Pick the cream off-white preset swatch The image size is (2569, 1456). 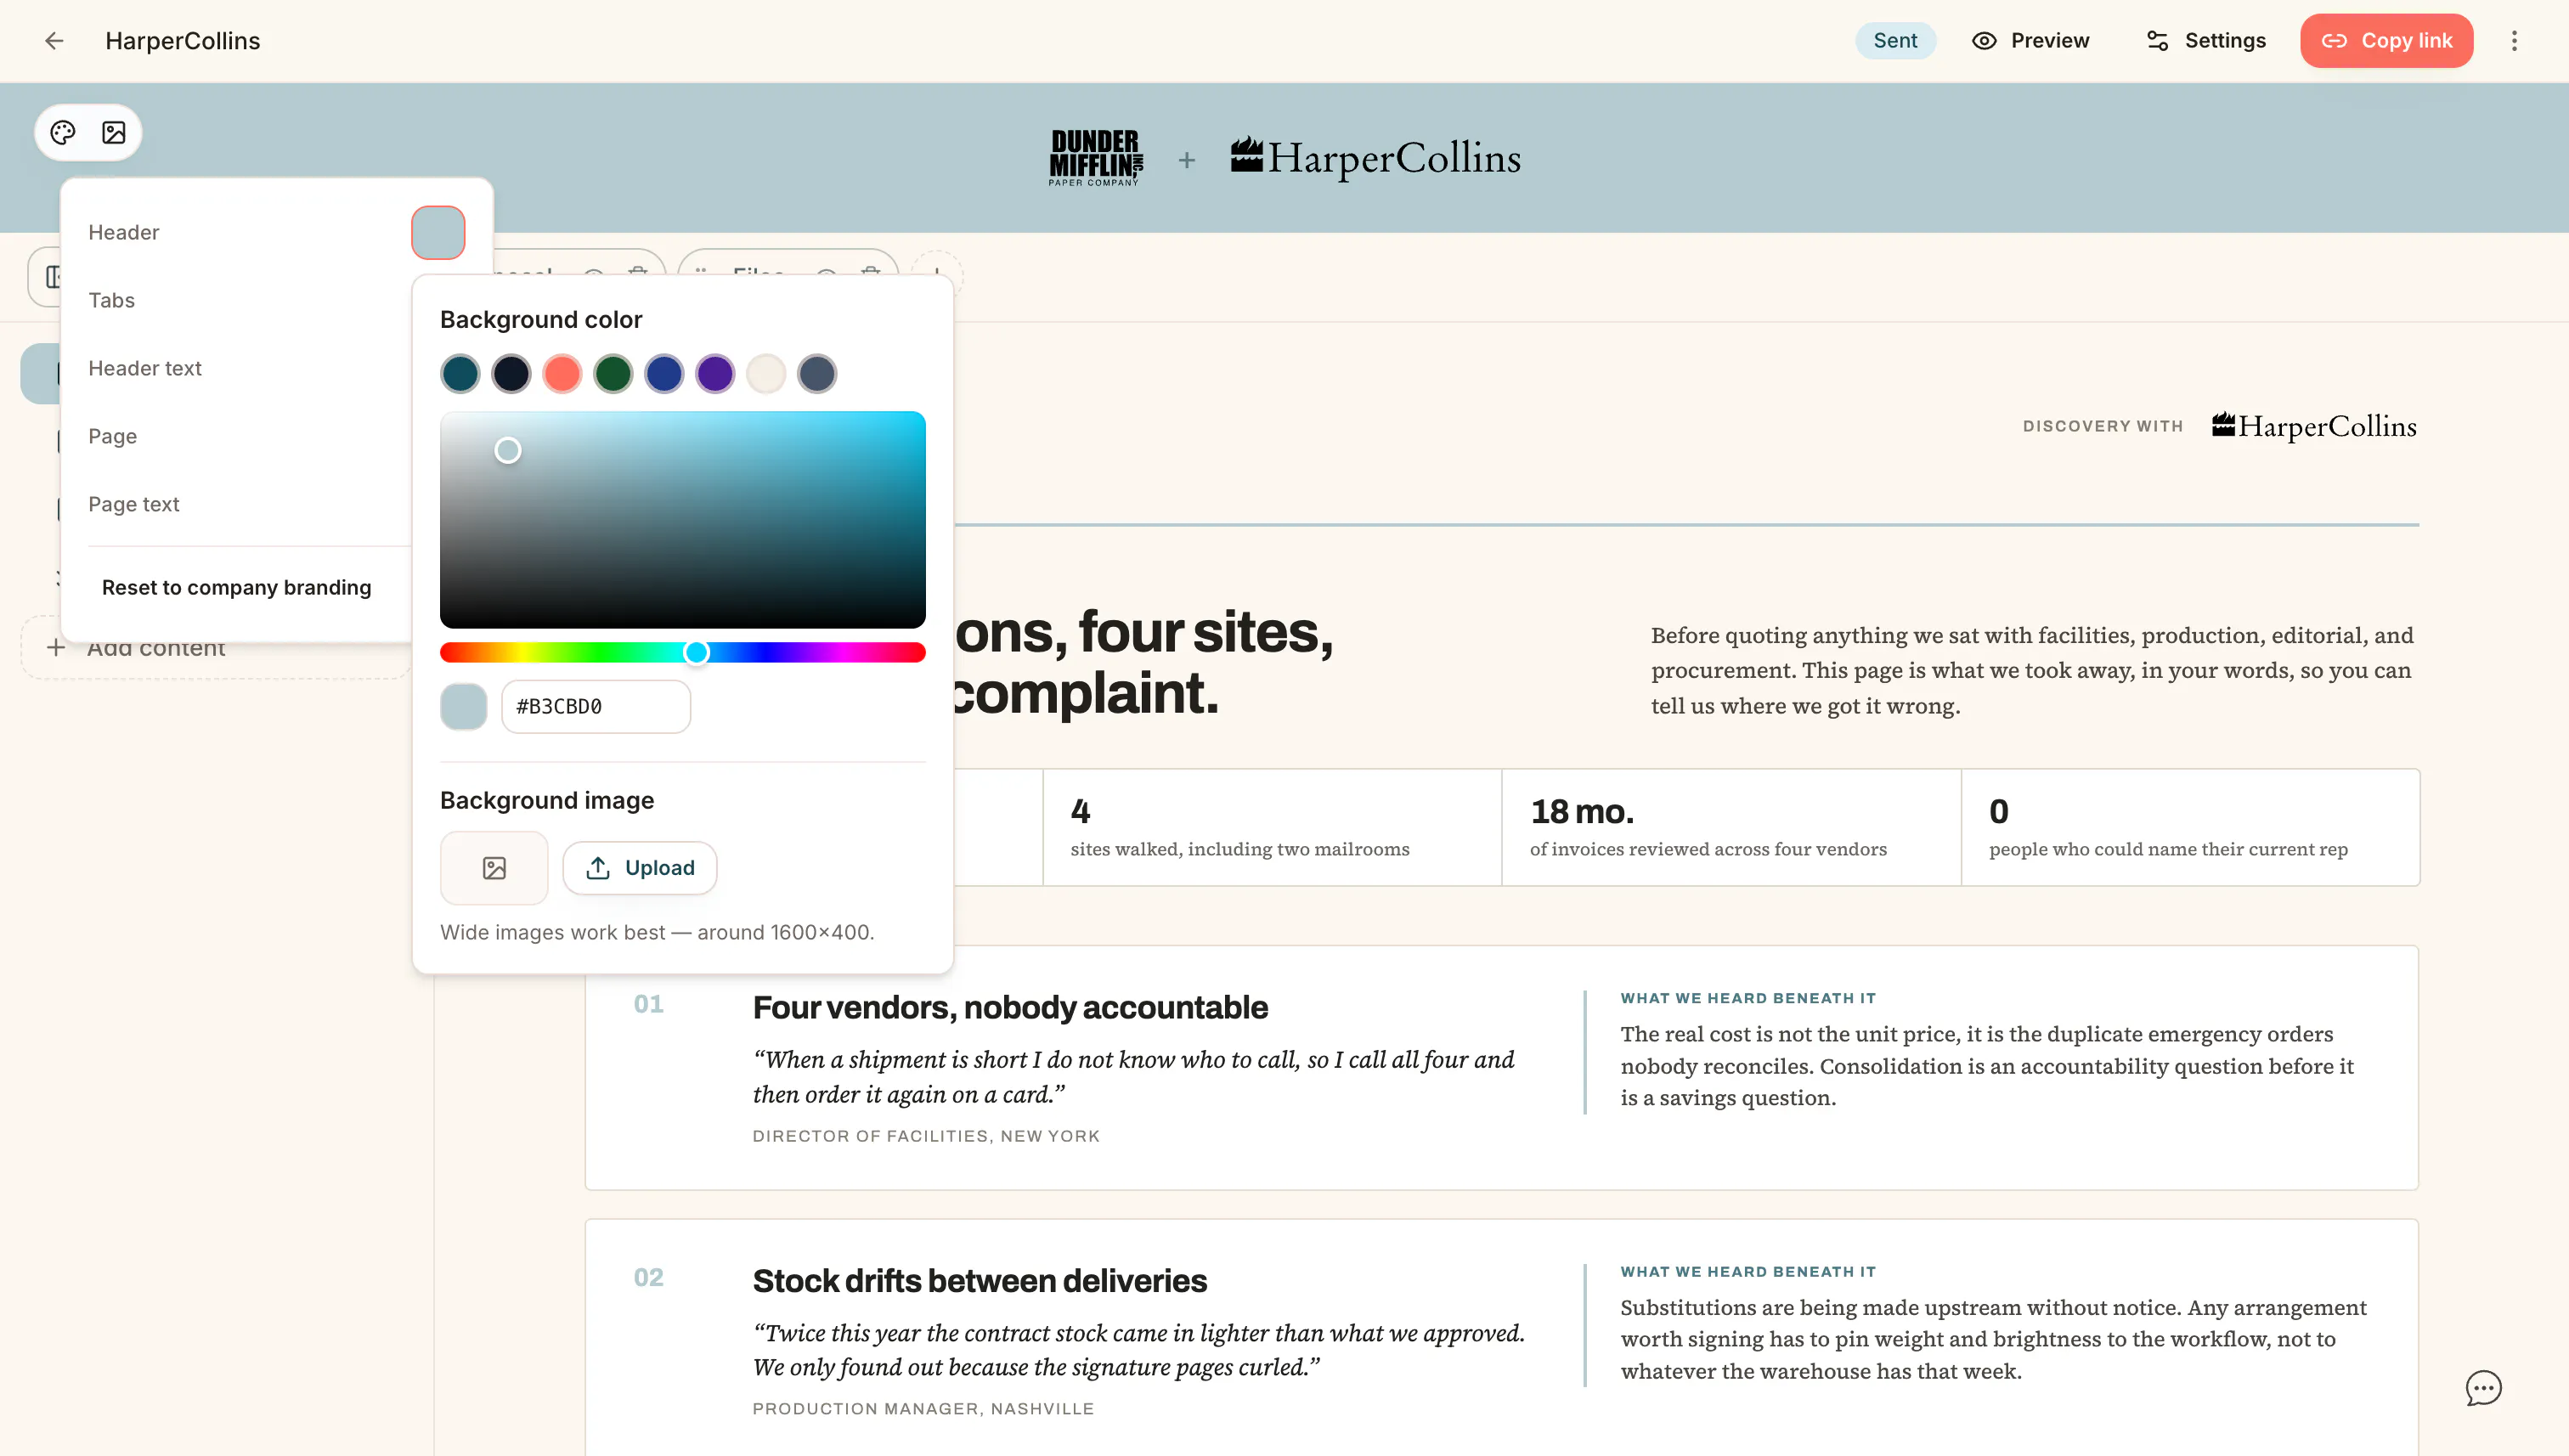(x=766, y=374)
